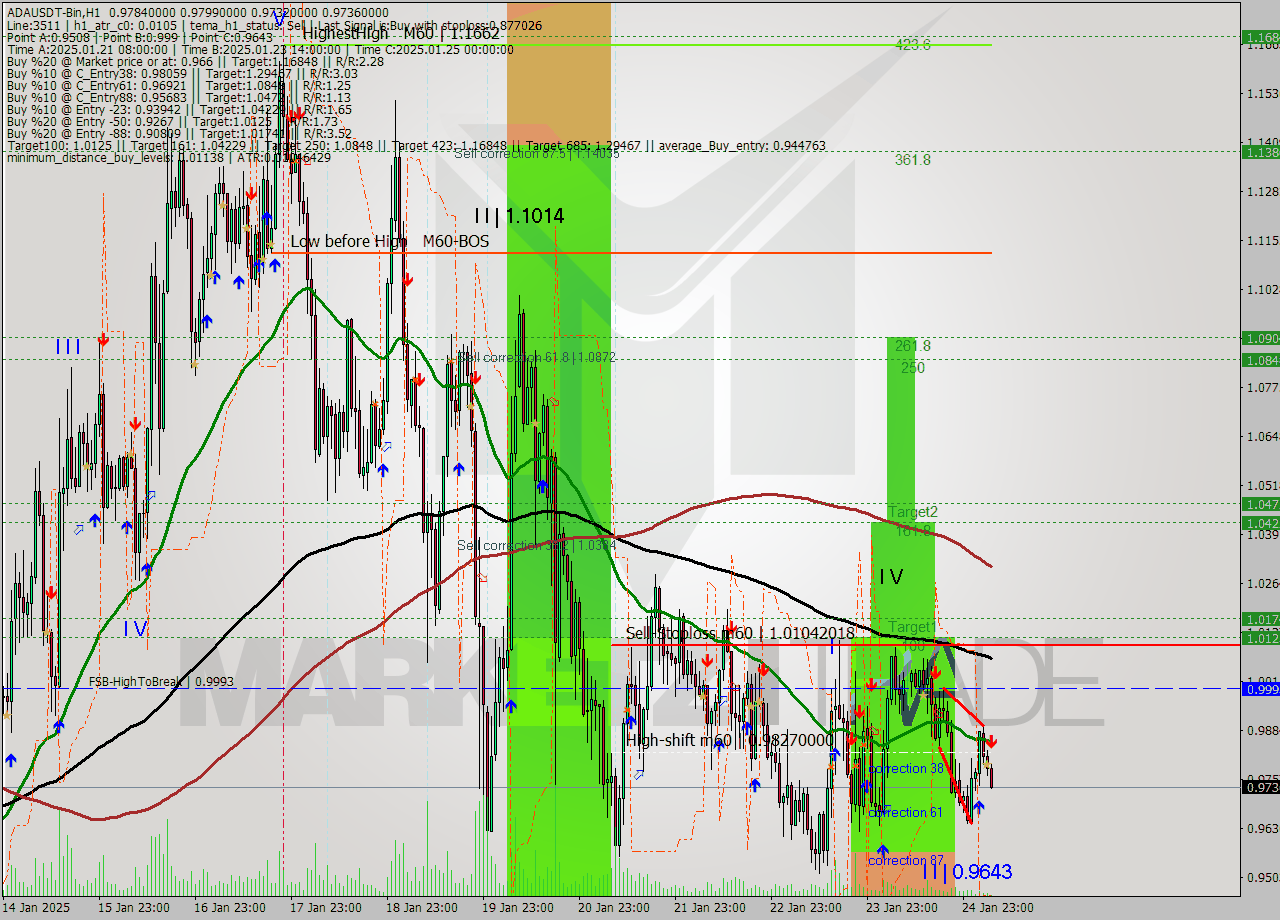Select the 'HighestHigh M60 | 1.1662' label
Image resolution: width=1280 pixels, height=920 pixels.
pyautogui.click(x=402, y=33)
